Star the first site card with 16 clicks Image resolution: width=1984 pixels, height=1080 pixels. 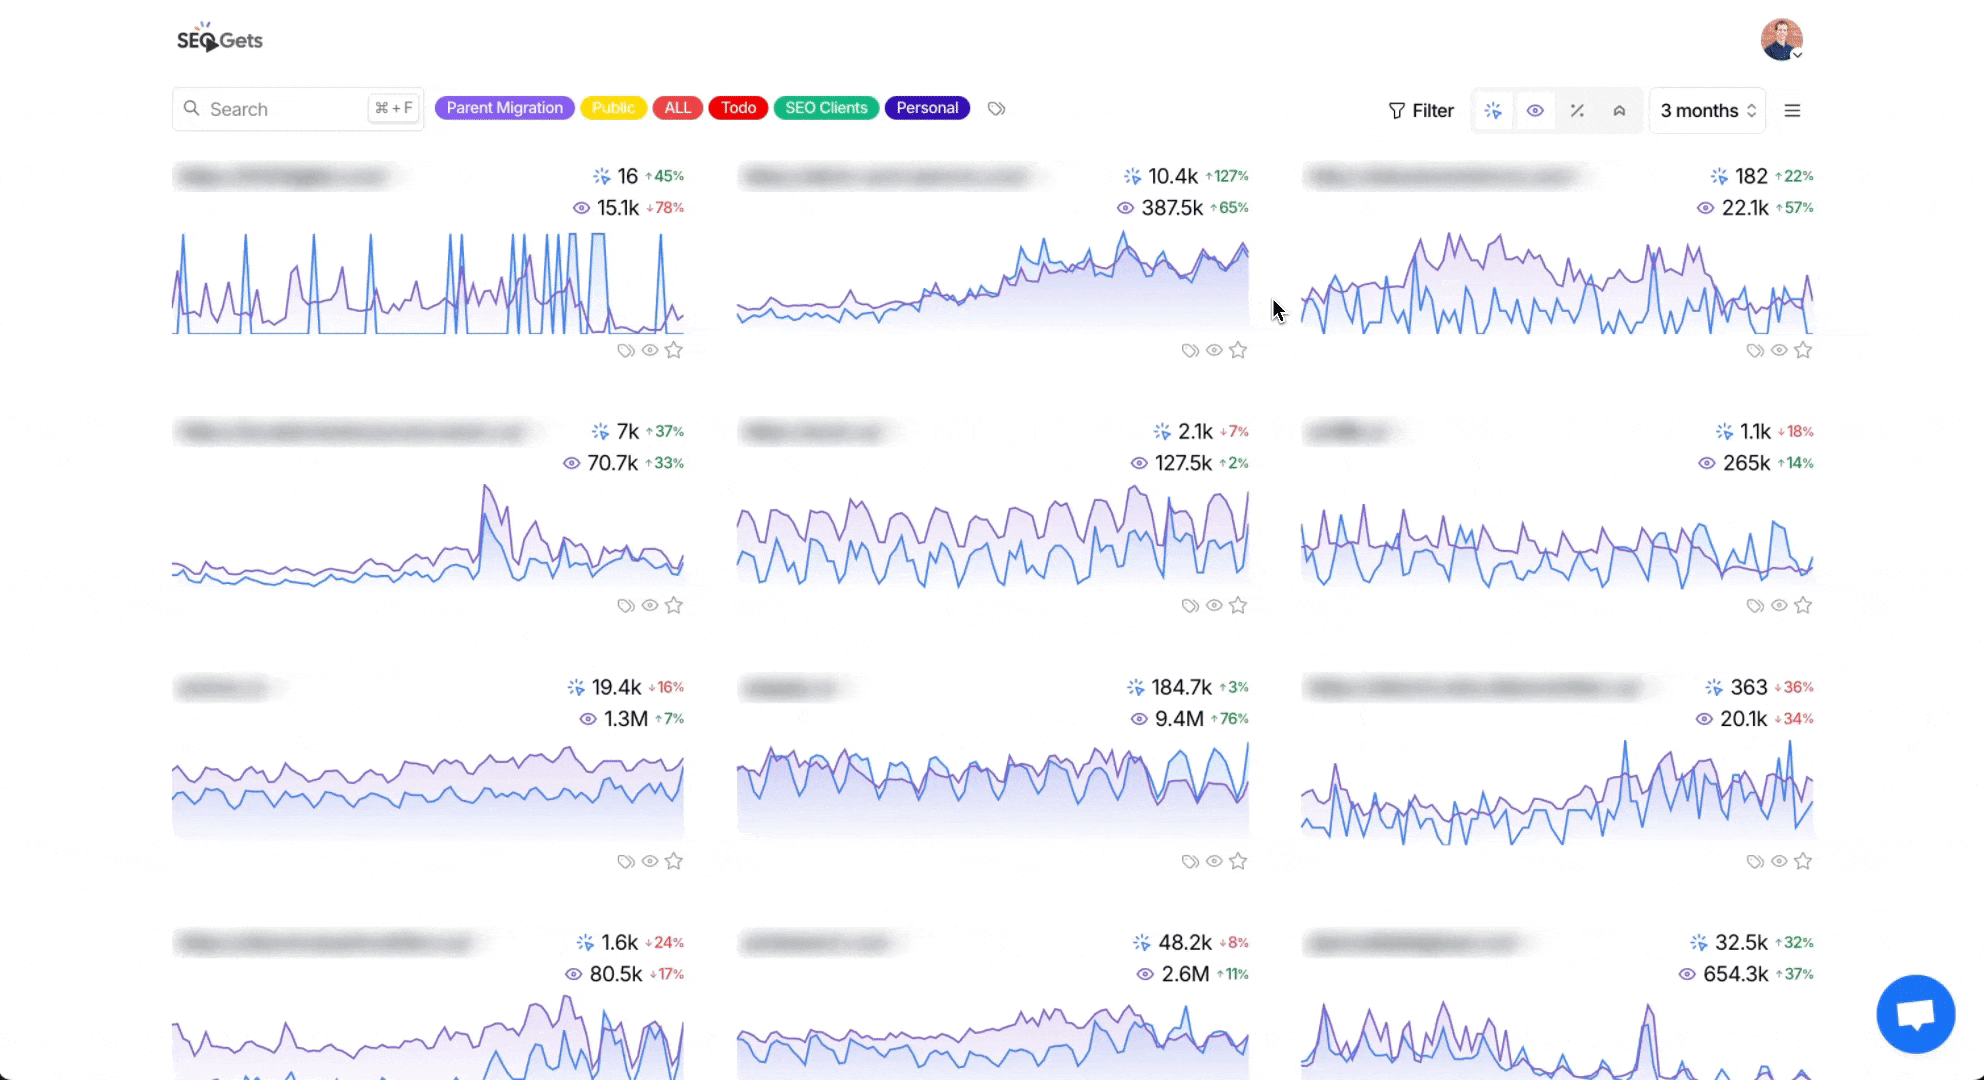click(674, 350)
